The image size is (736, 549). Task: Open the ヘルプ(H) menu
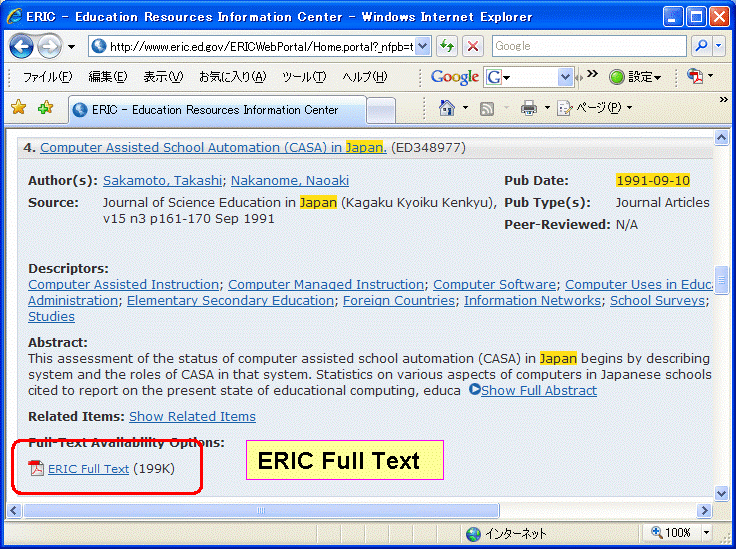pos(365,76)
